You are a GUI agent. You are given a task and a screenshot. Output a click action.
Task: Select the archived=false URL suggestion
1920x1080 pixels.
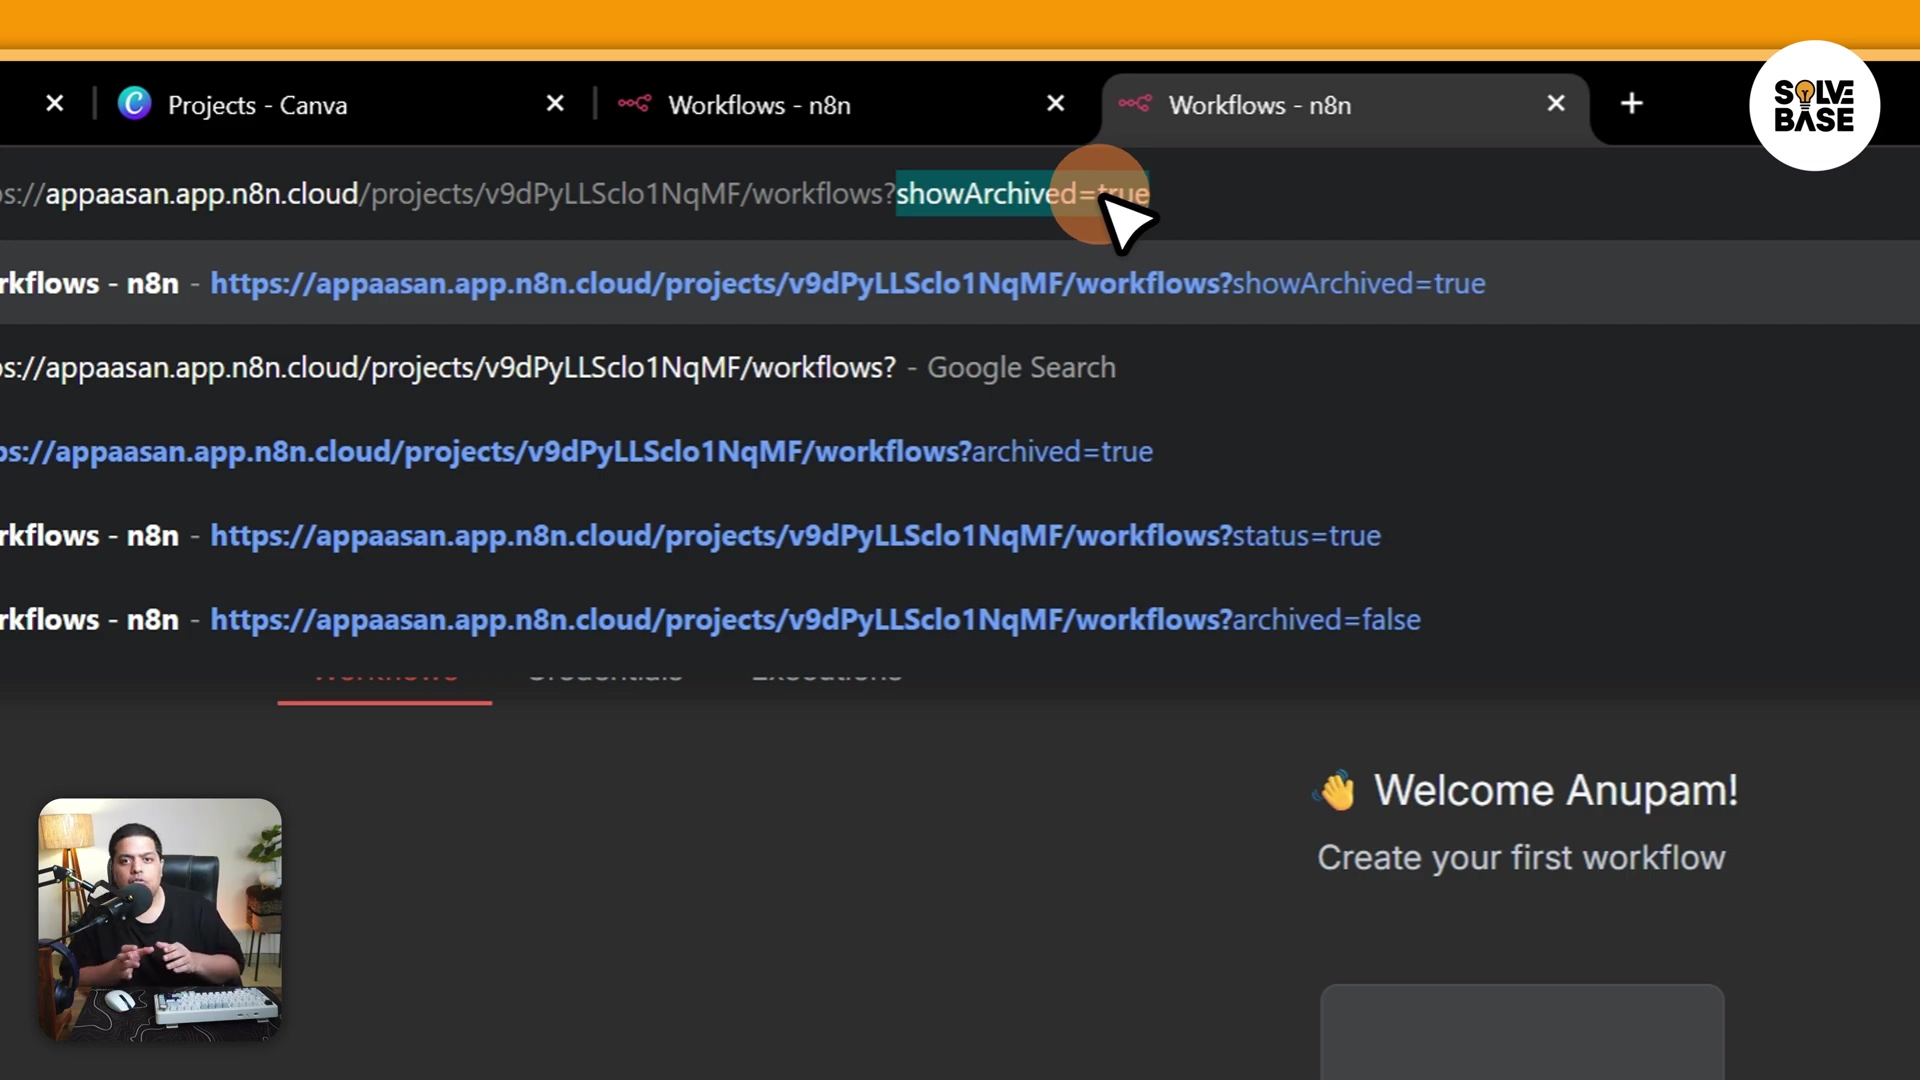pyautogui.click(x=814, y=620)
